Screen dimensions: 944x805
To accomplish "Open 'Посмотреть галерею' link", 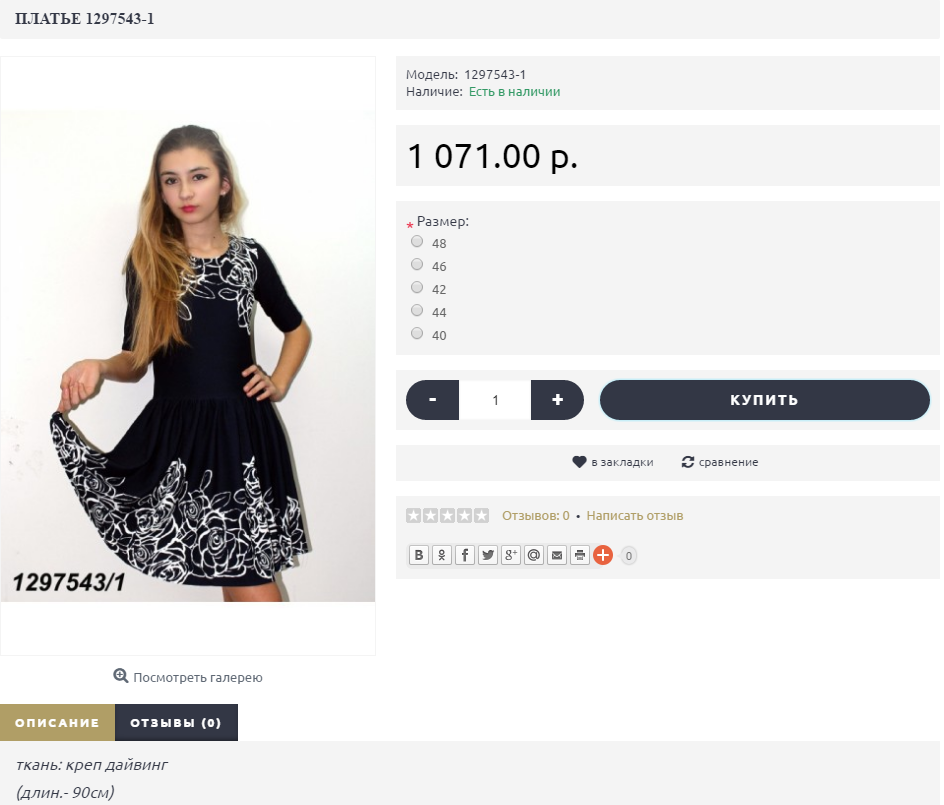I will tap(197, 677).
